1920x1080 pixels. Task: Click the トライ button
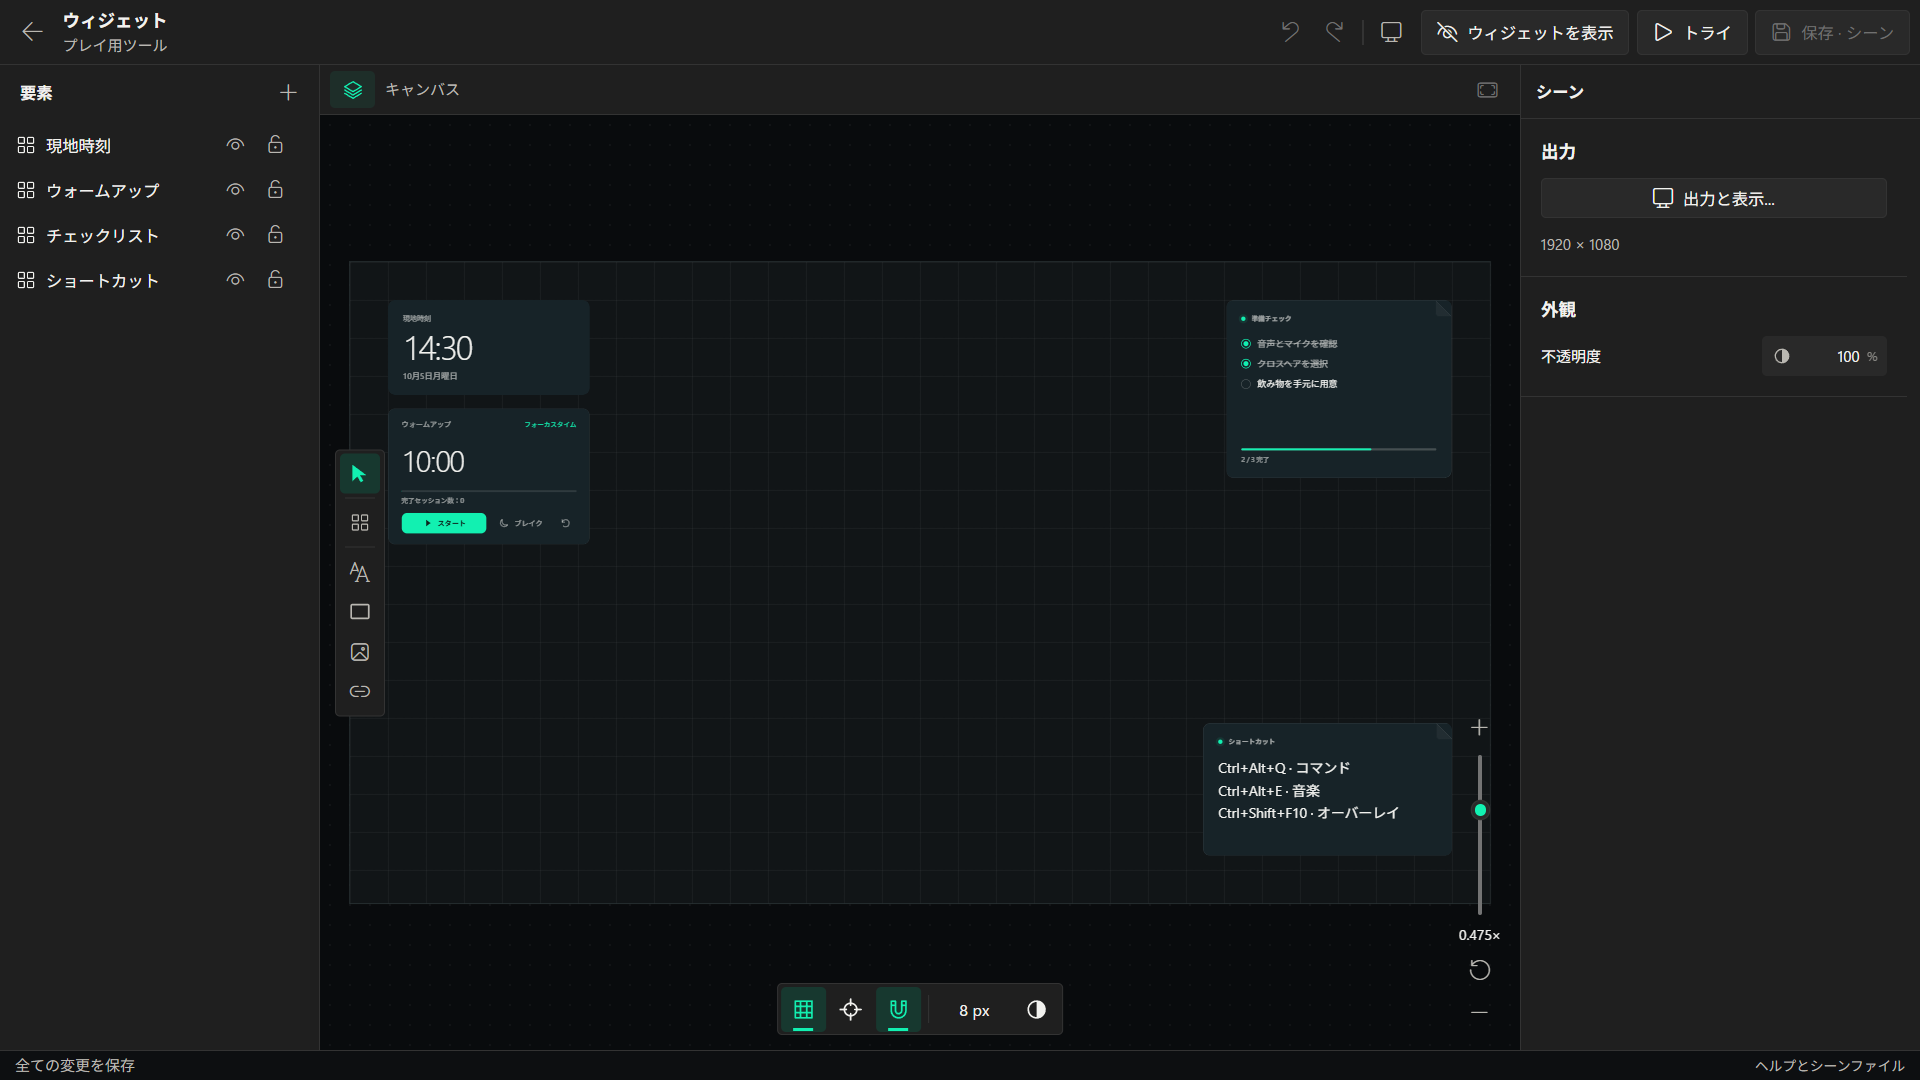[1692, 32]
